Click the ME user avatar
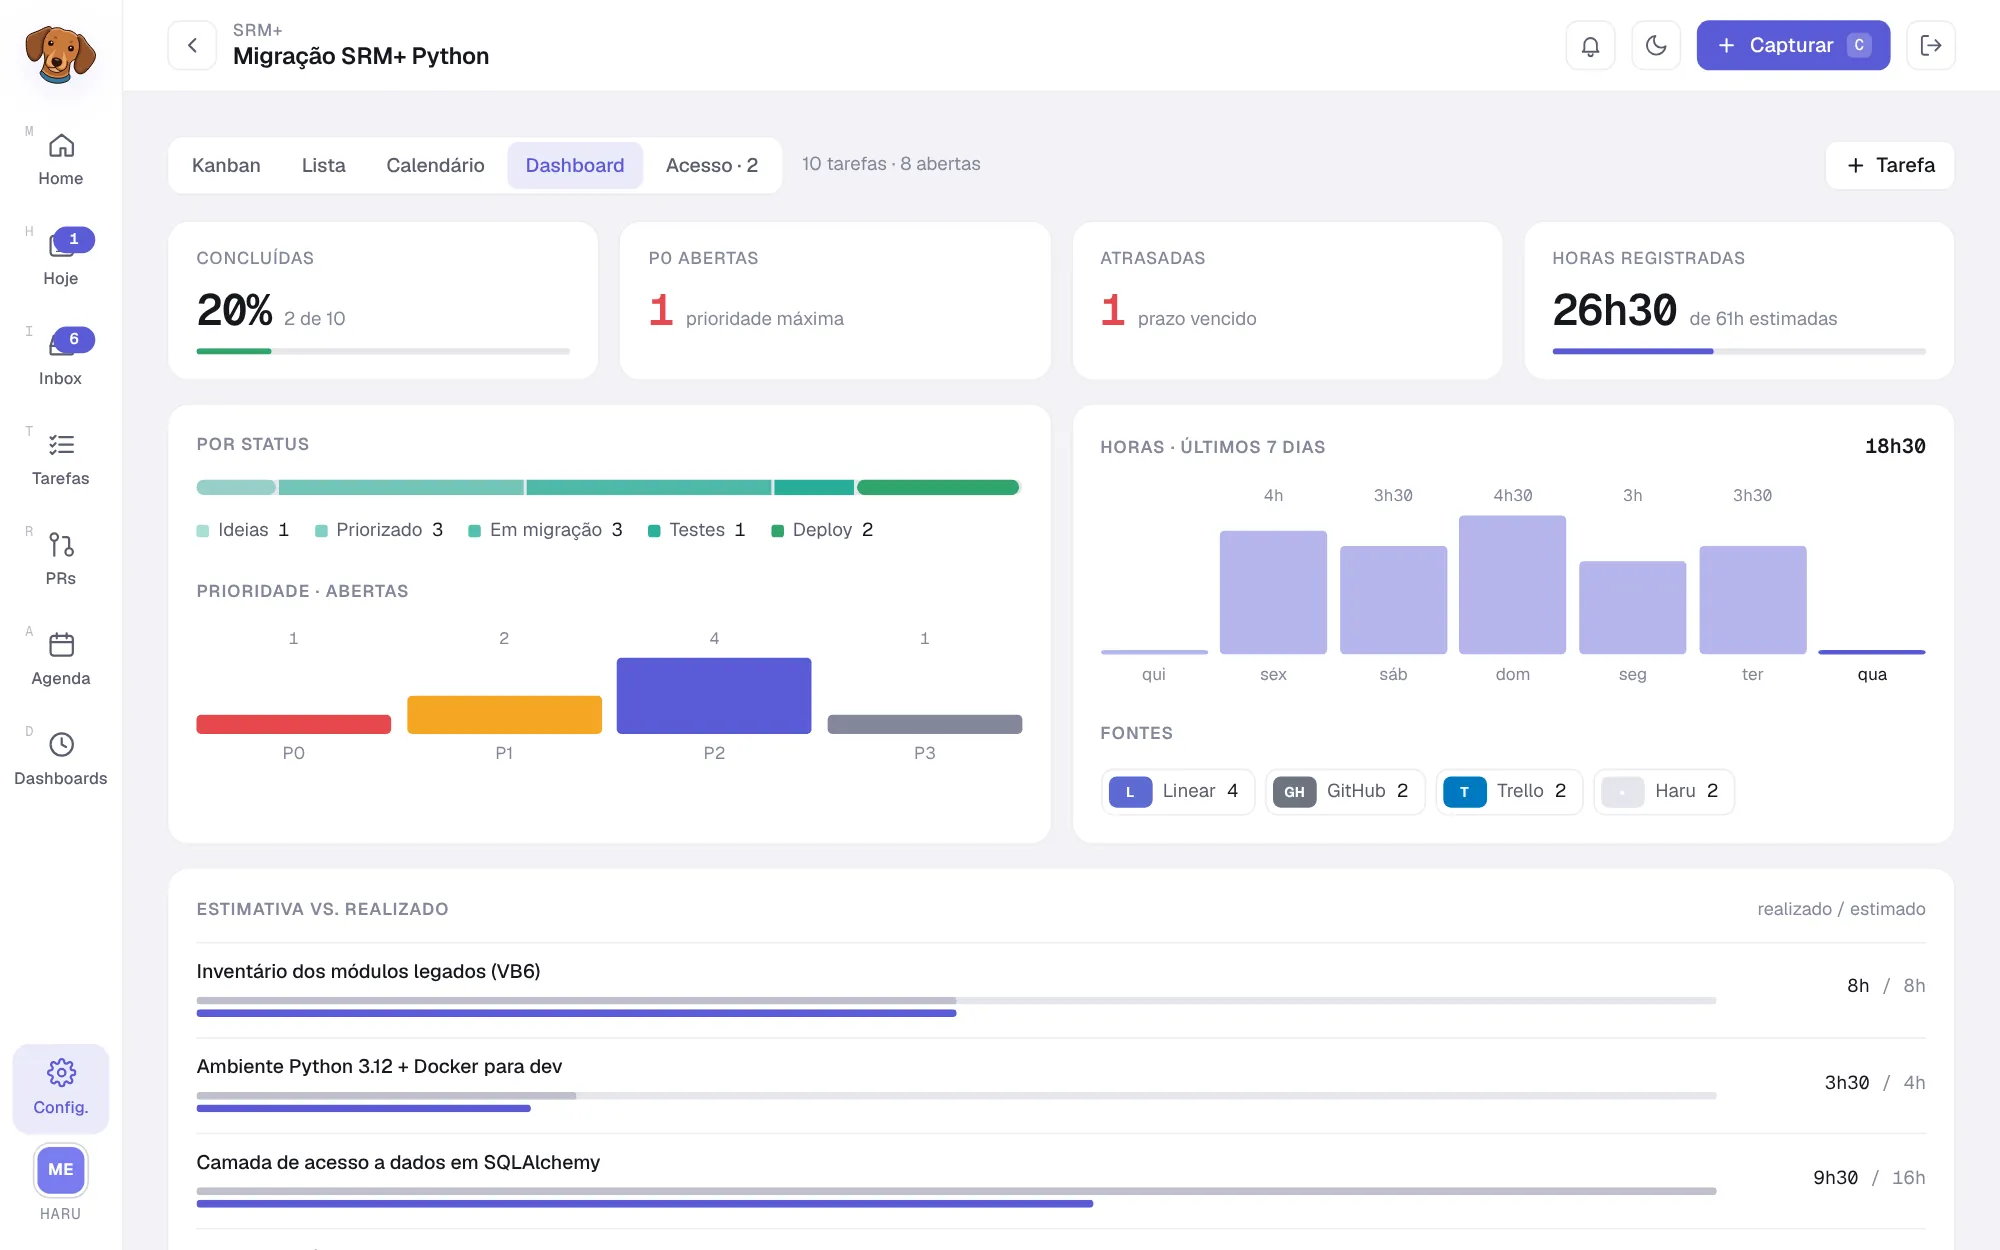This screenshot has height=1250, width=2000. click(61, 1169)
